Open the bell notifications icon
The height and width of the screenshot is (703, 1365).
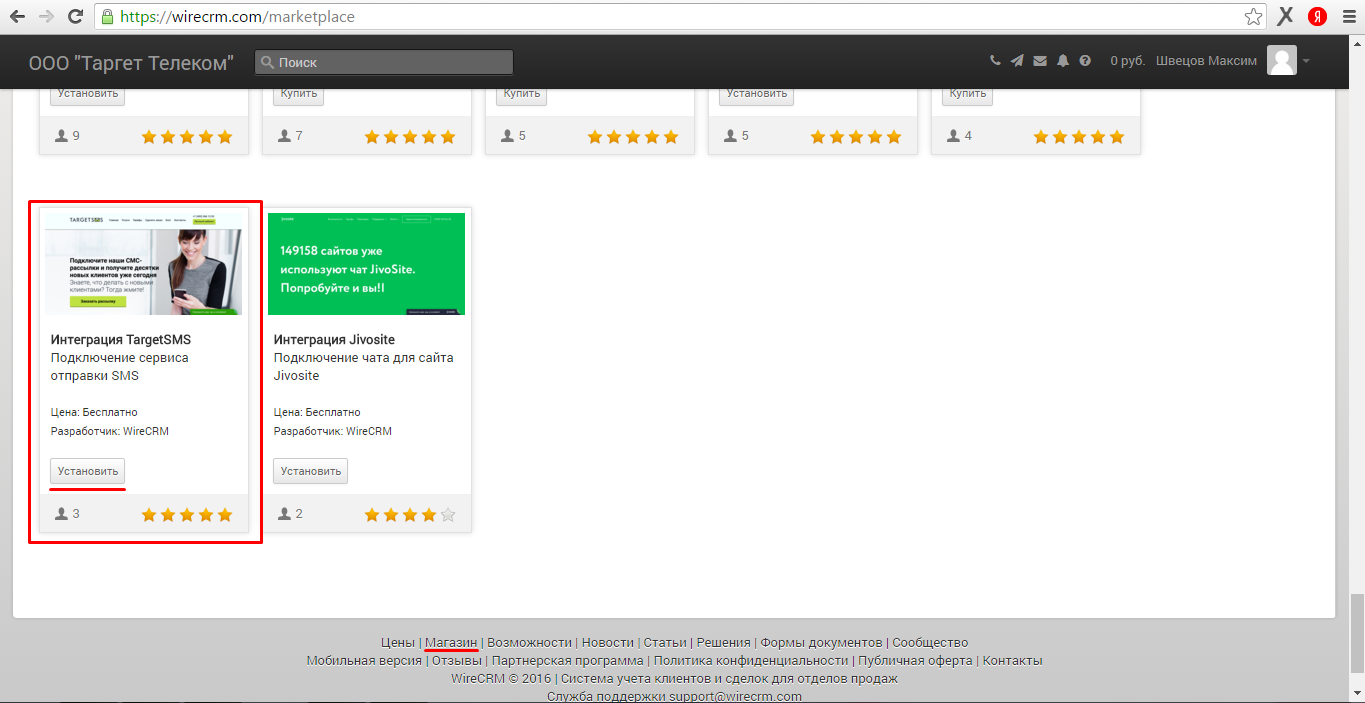(x=1063, y=61)
